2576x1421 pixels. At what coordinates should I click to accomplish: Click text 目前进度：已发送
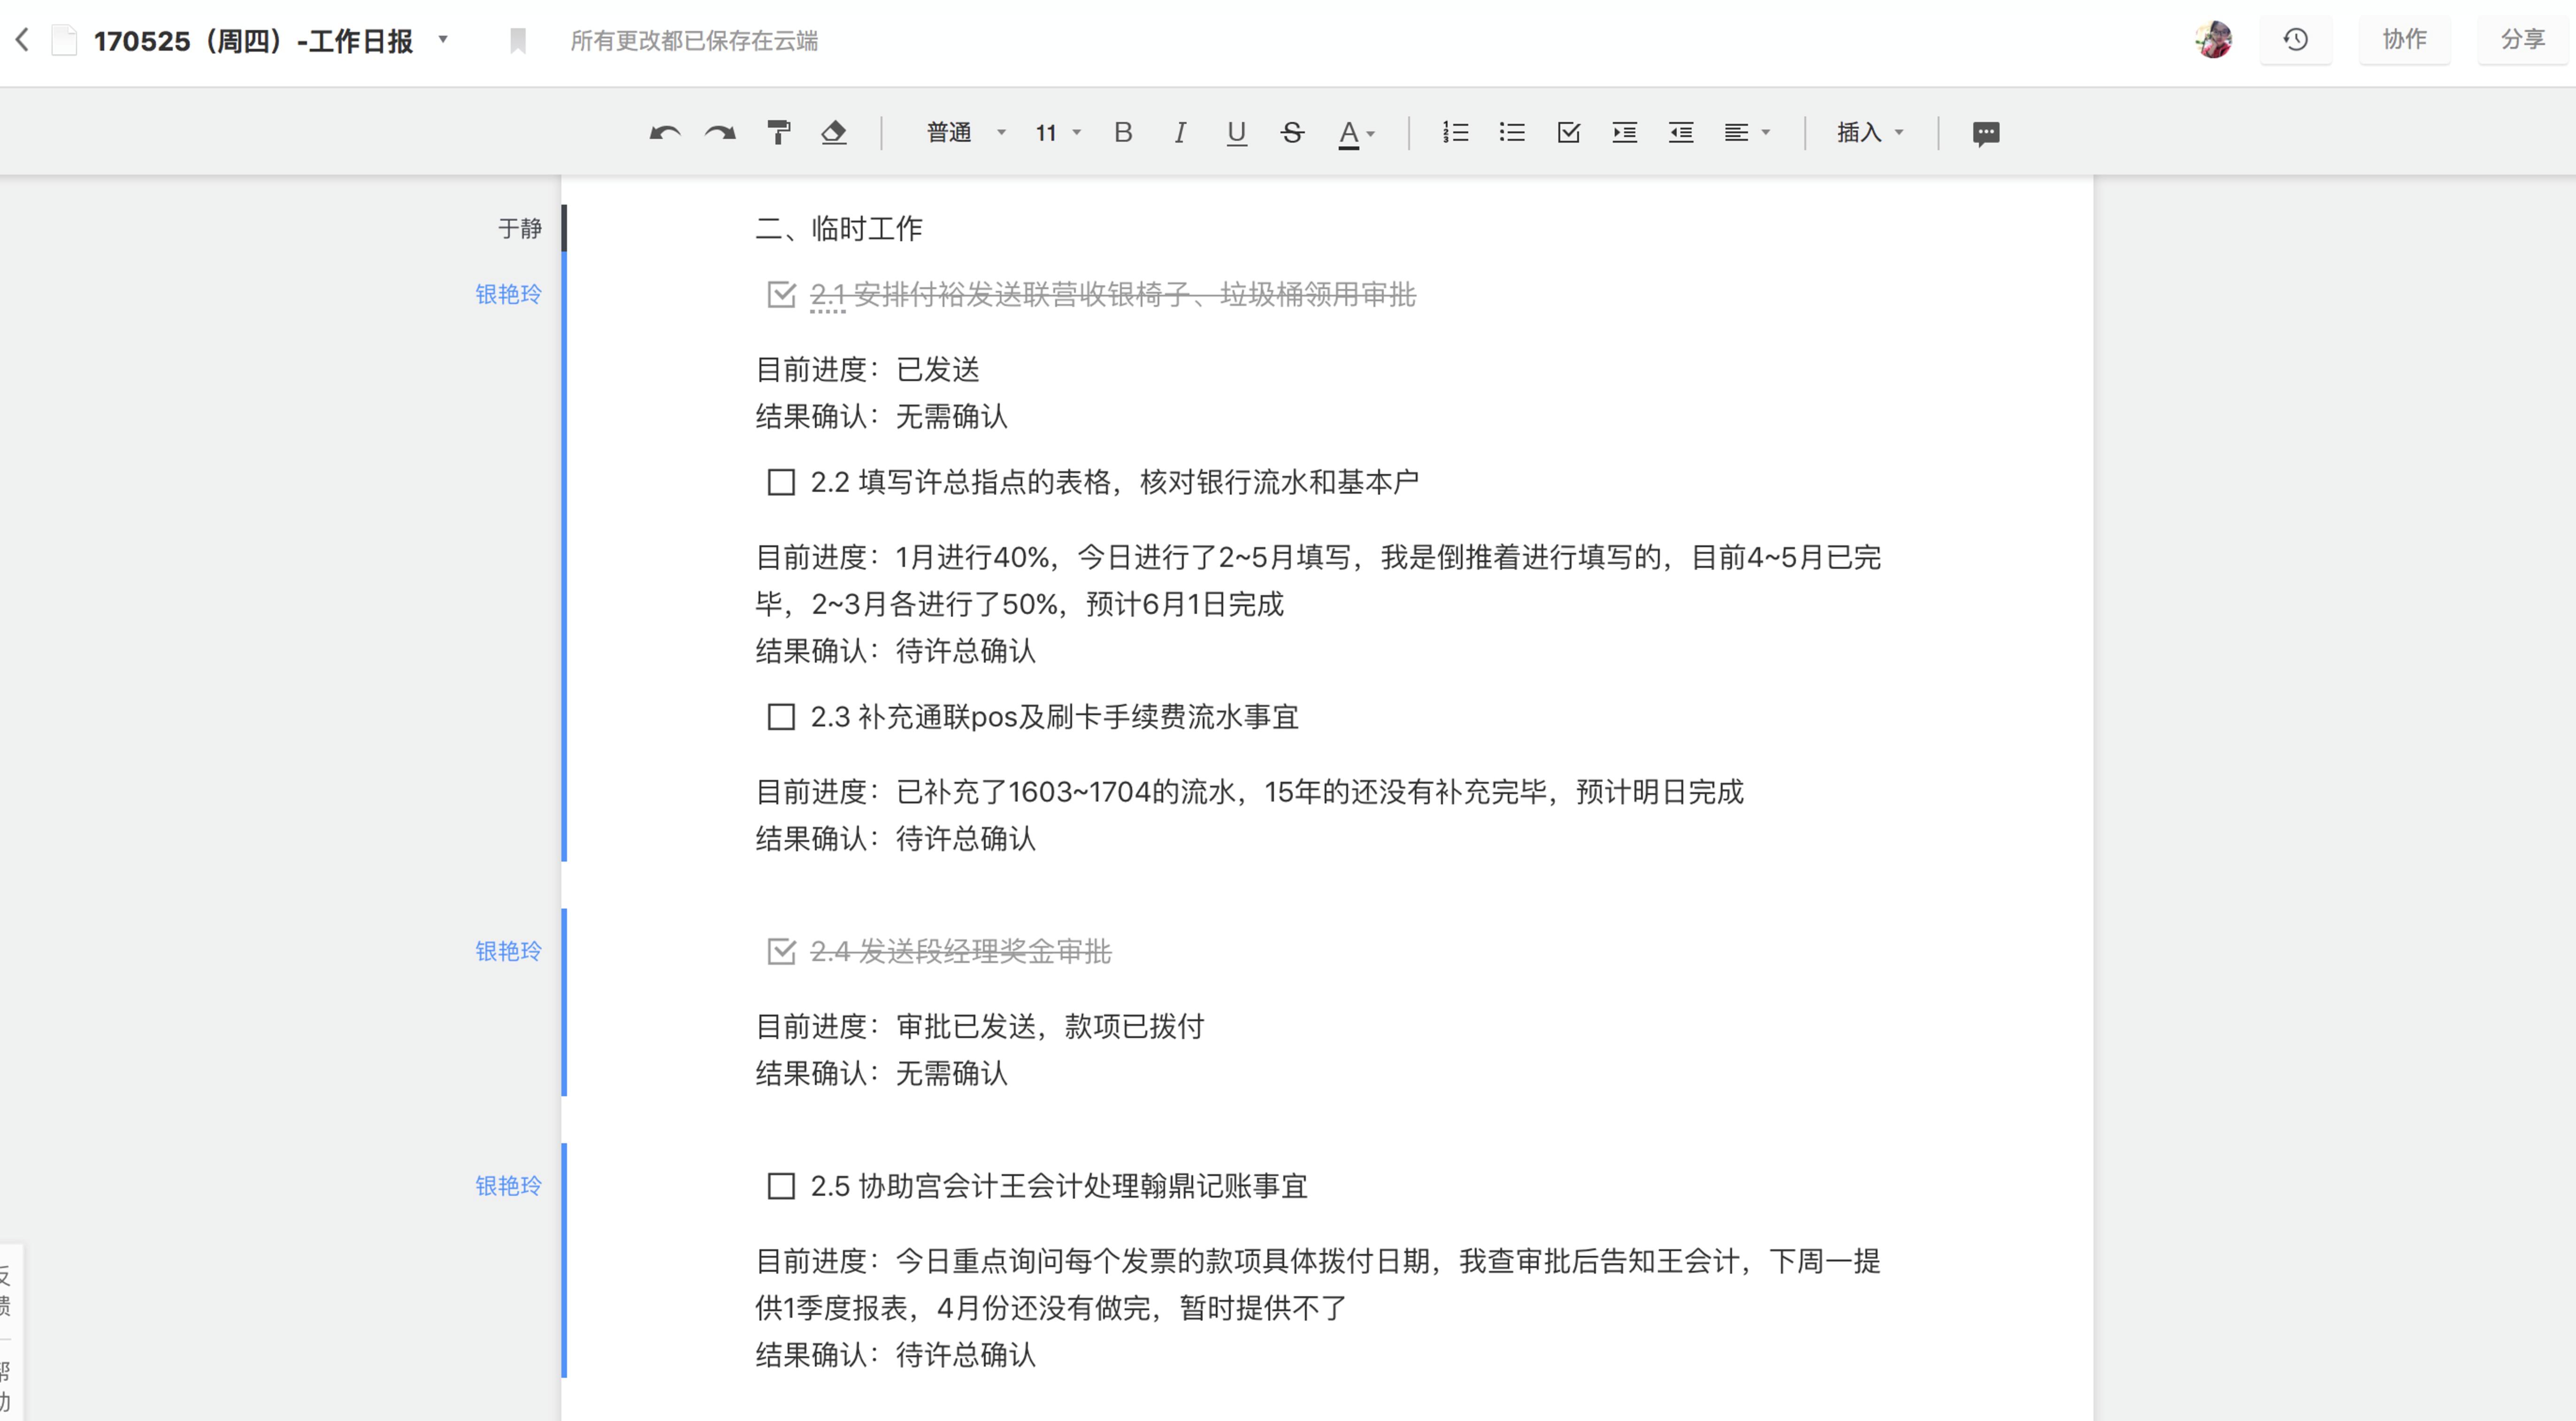tap(867, 369)
